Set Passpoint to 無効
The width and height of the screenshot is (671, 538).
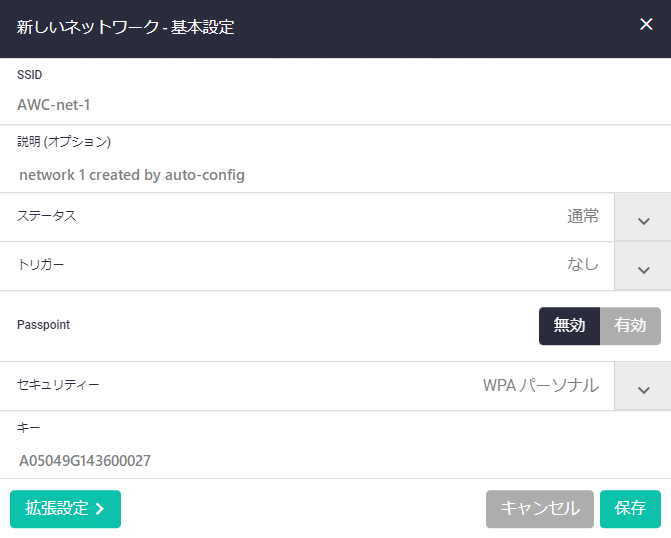pos(569,326)
